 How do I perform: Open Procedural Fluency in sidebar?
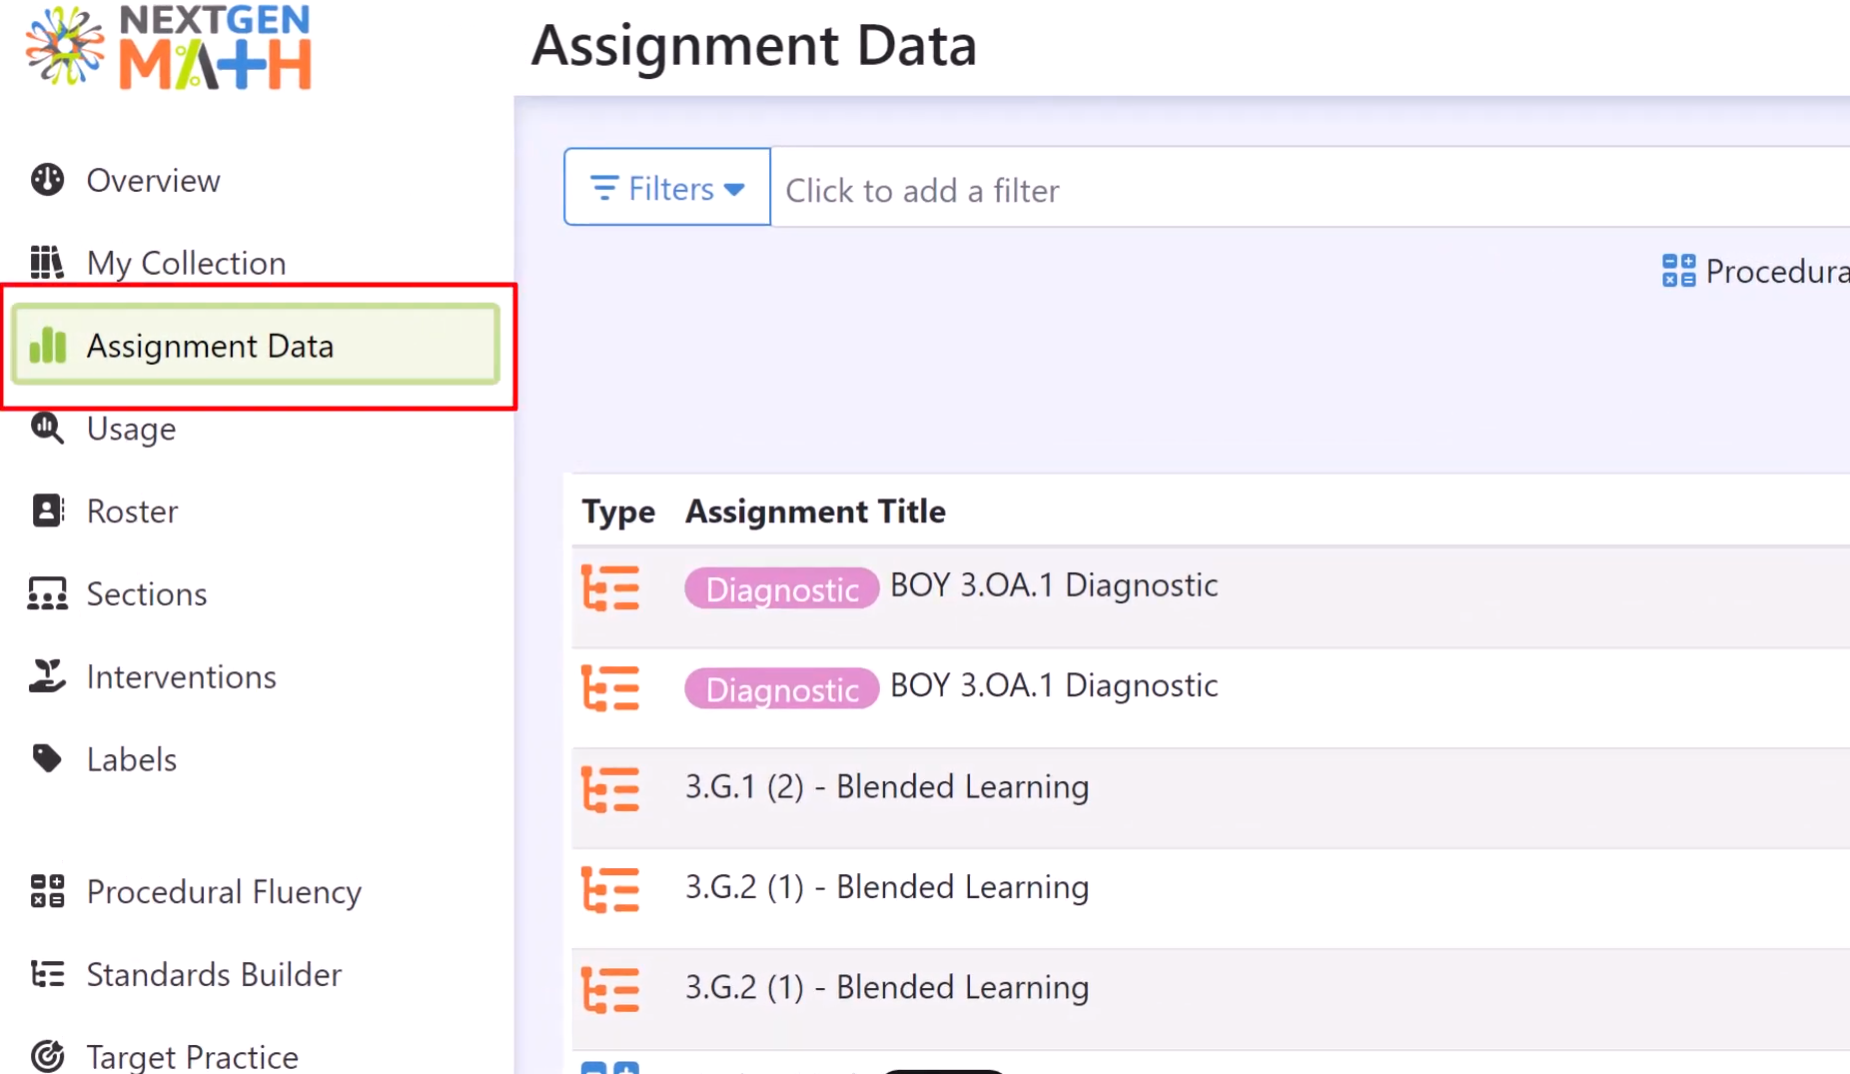click(x=223, y=892)
